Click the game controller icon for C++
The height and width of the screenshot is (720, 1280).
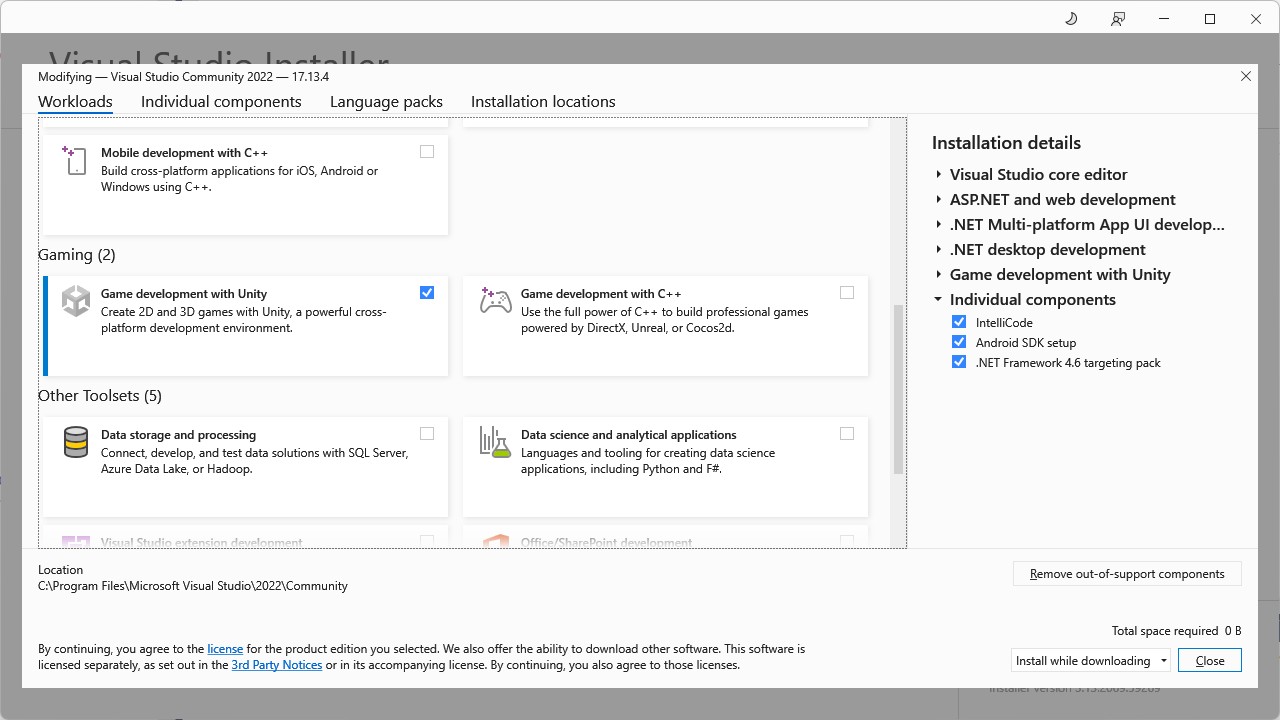click(x=496, y=301)
